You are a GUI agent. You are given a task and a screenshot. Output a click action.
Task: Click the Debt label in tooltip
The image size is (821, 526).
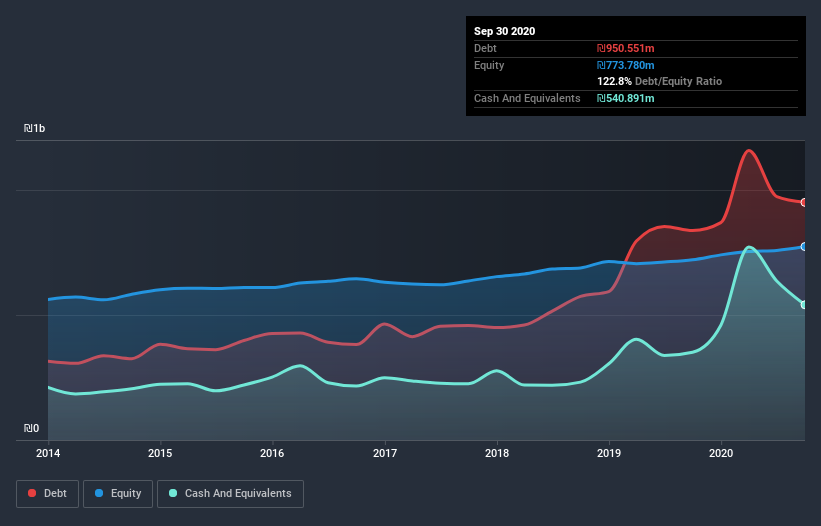485,49
